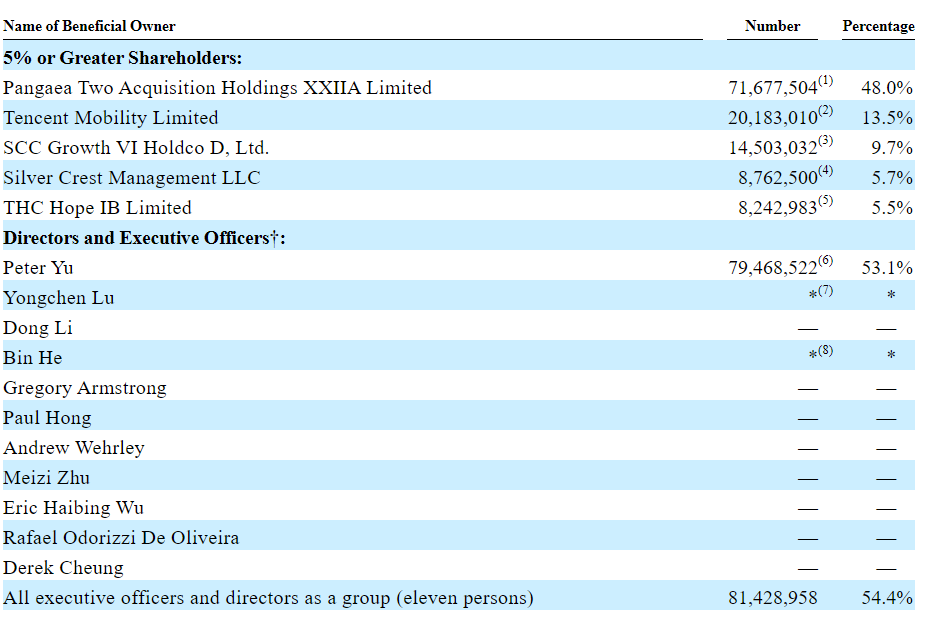Image resolution: width=925 pixels, height=619 pixels.
Task: Click the Name of Beneficial Owner header
Action: point(89,26)
